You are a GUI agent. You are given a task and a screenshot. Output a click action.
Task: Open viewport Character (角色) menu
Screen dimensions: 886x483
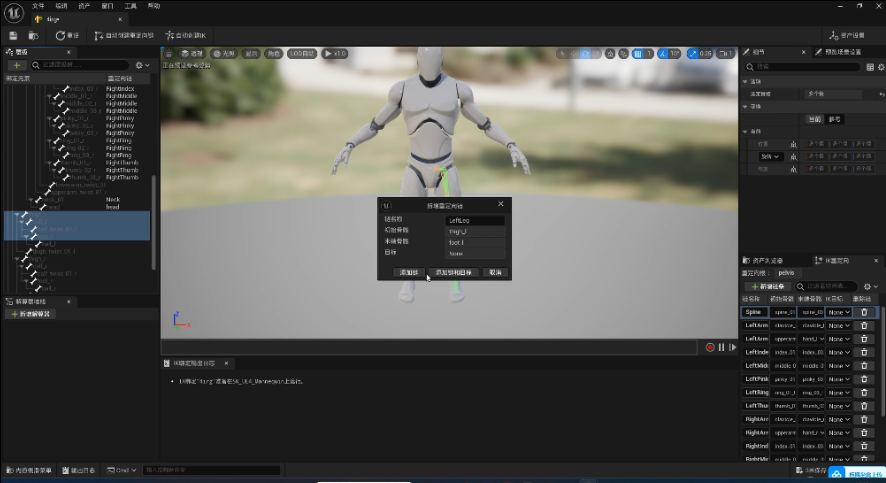273,54
